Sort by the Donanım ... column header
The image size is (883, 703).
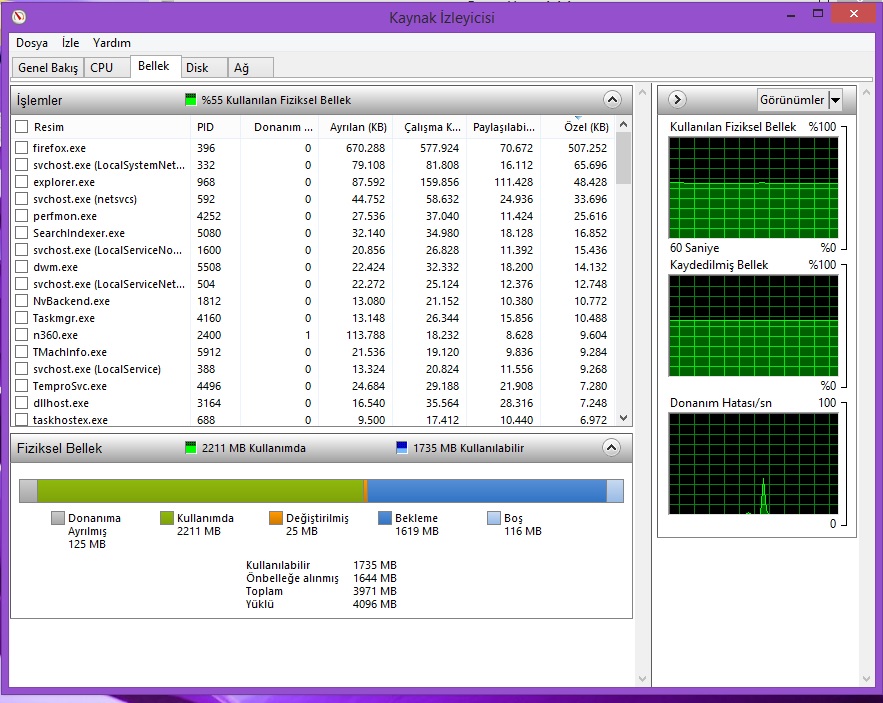279,127
